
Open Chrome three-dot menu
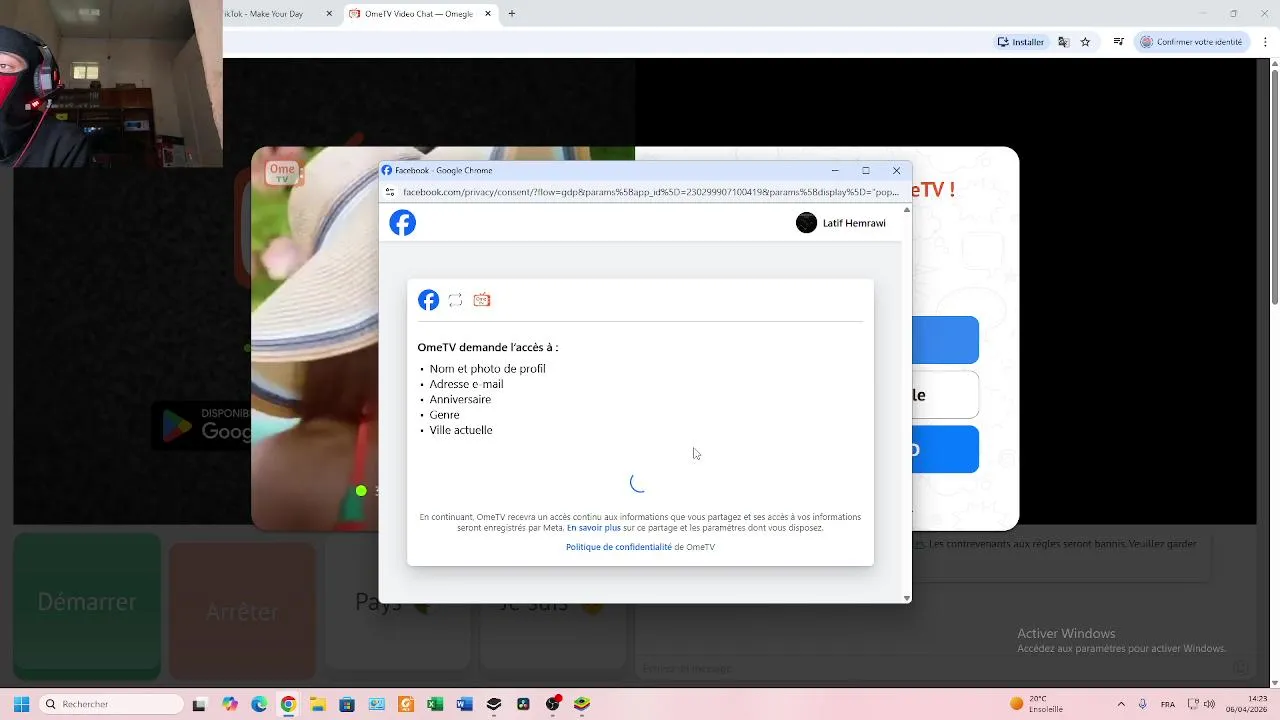point(1265,42)
